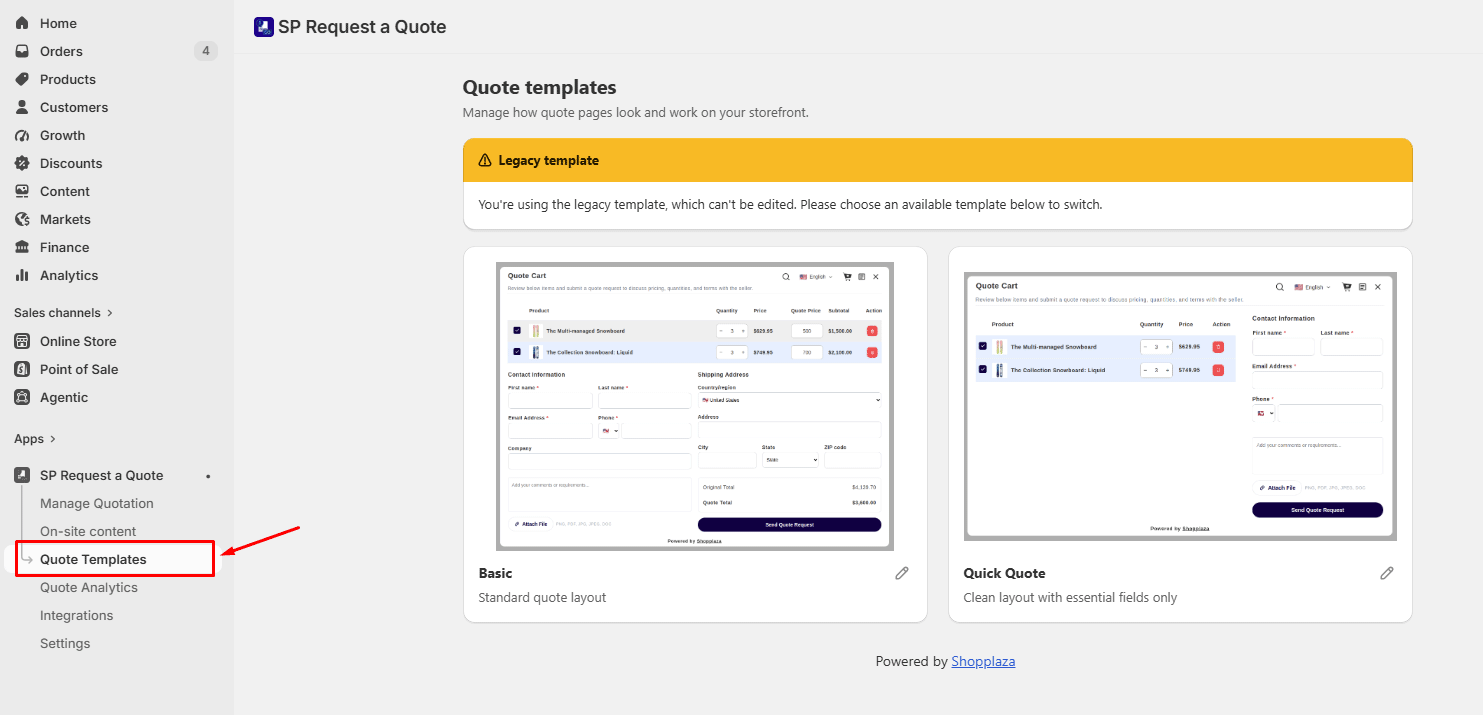Open the Content page link
This screenshot has width=1483, height=715.
coord(65,191)
